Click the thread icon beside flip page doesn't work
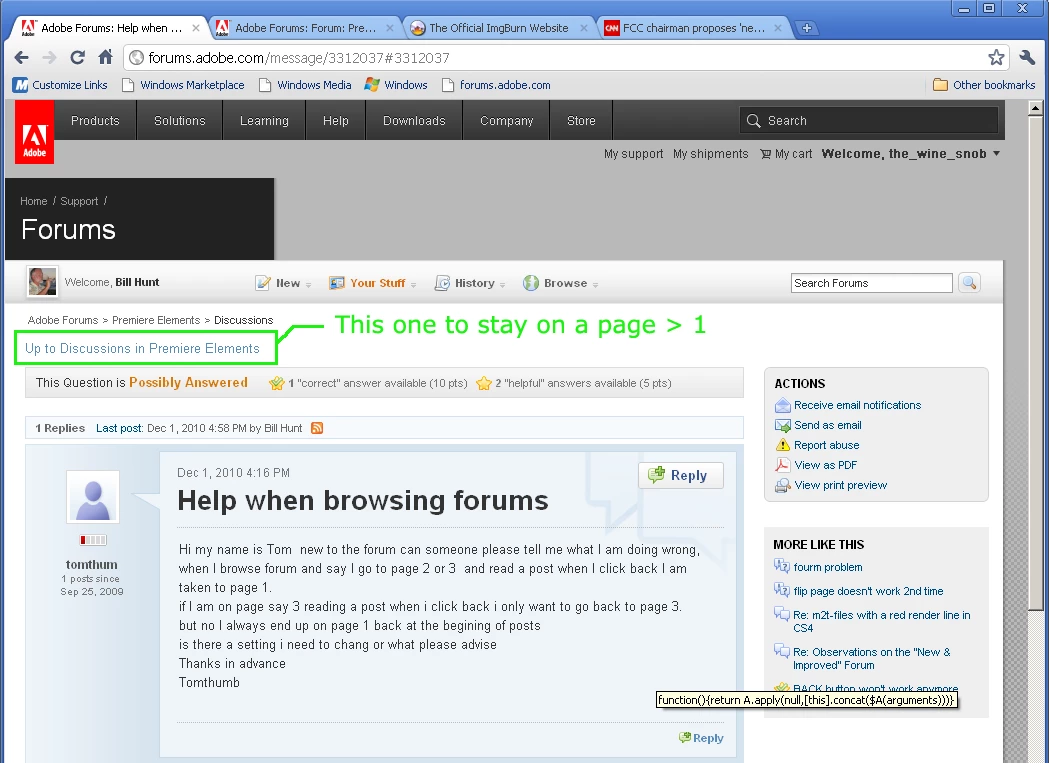1049x763 pixels. coord(781,590)
